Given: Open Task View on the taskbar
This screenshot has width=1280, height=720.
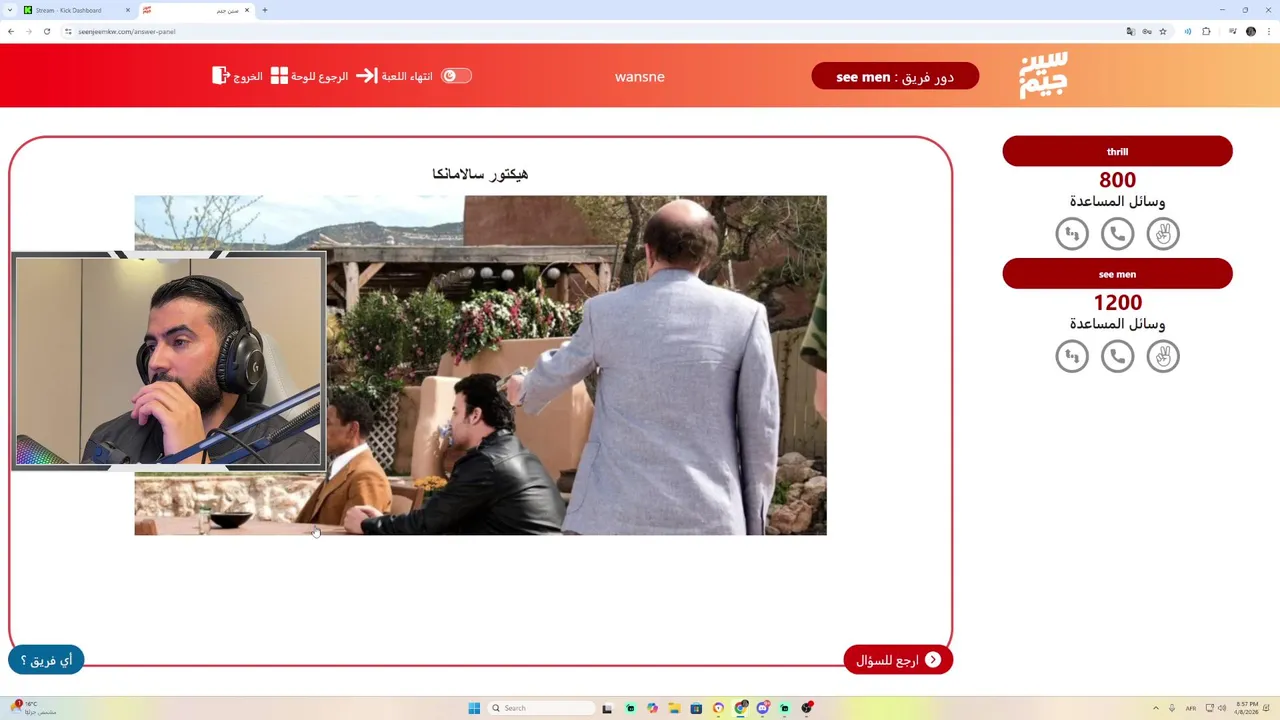Looking at the screenshot, I should click(607, 708).
